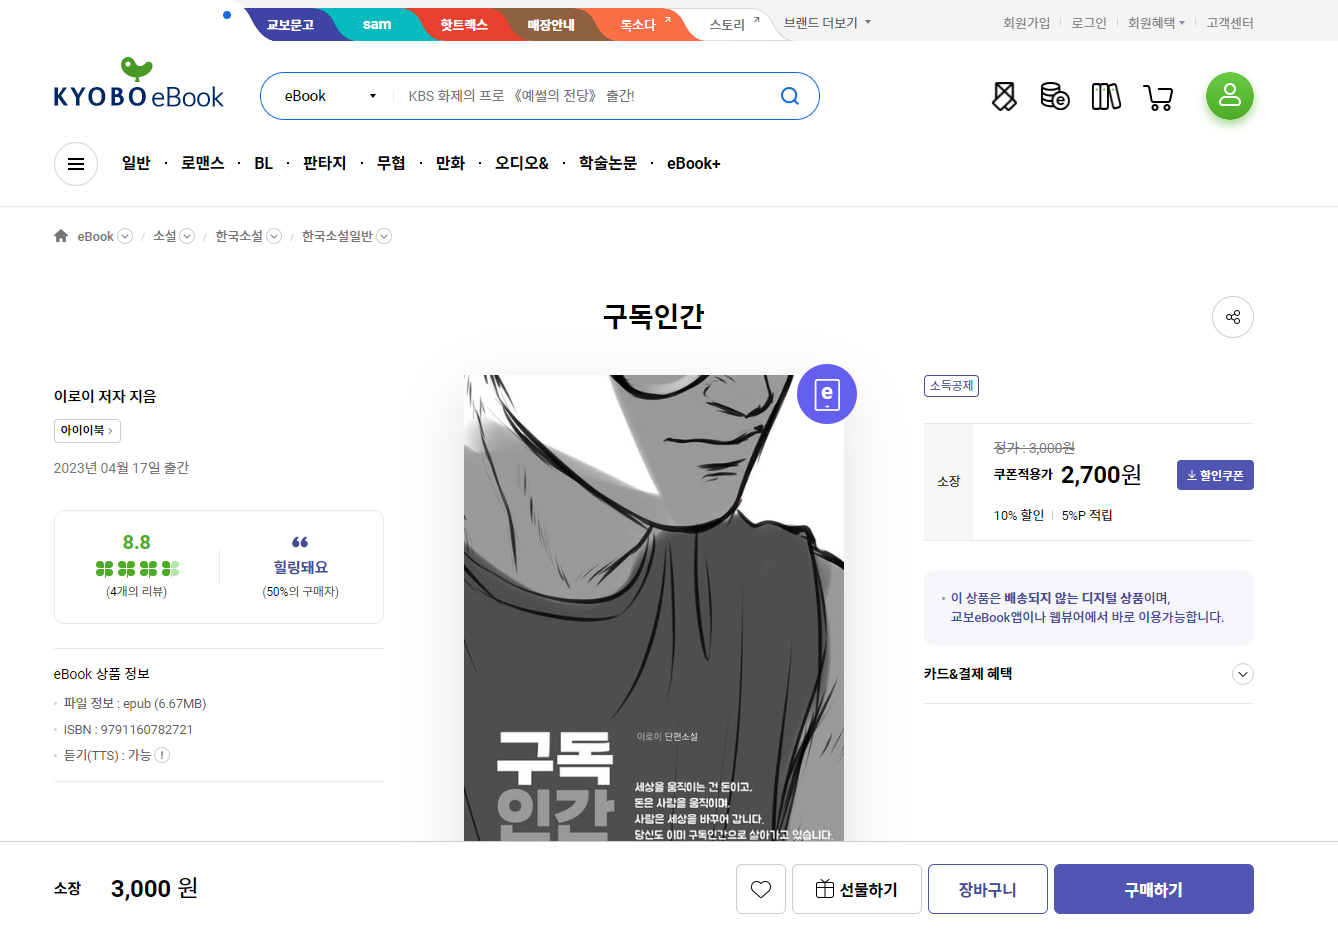
Task: Click the 4개의 리뷰 review count
Action: pos(137,592)
